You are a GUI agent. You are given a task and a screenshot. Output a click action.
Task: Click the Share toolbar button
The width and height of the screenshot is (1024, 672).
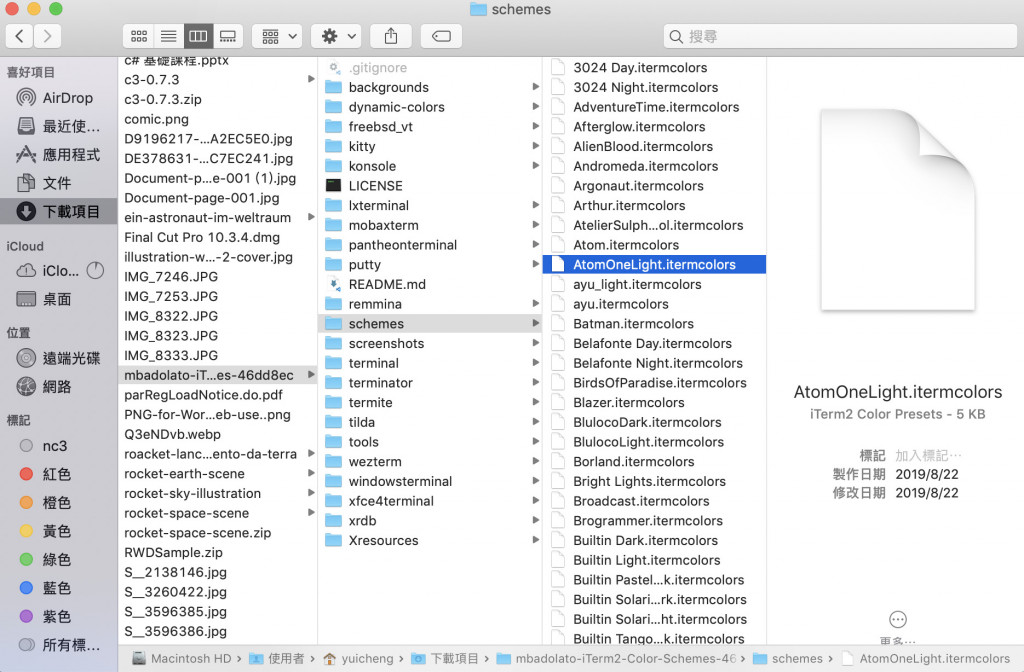(391, 36)
